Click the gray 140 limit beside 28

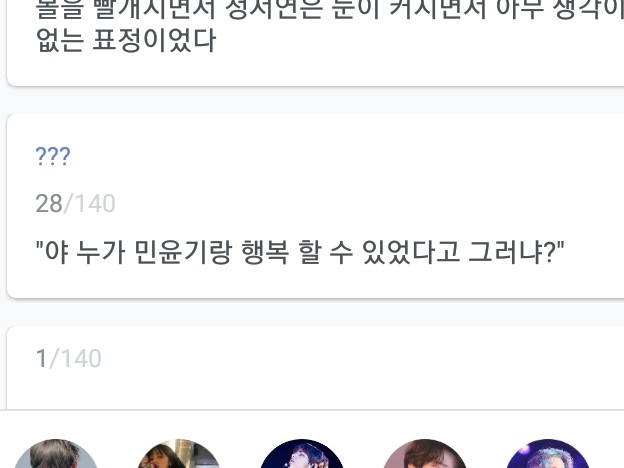point(95,203)
